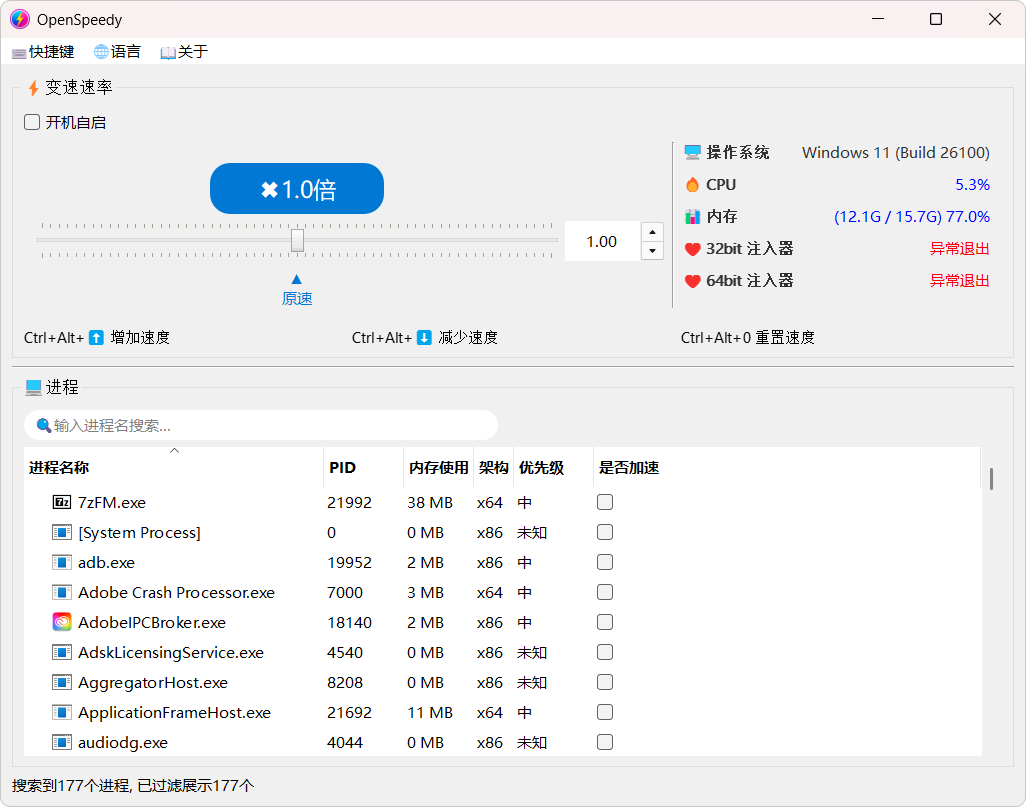Screen dimensions: 1026x807
Task: Sort by 内存使用 column header
Action: pos(438,467)
